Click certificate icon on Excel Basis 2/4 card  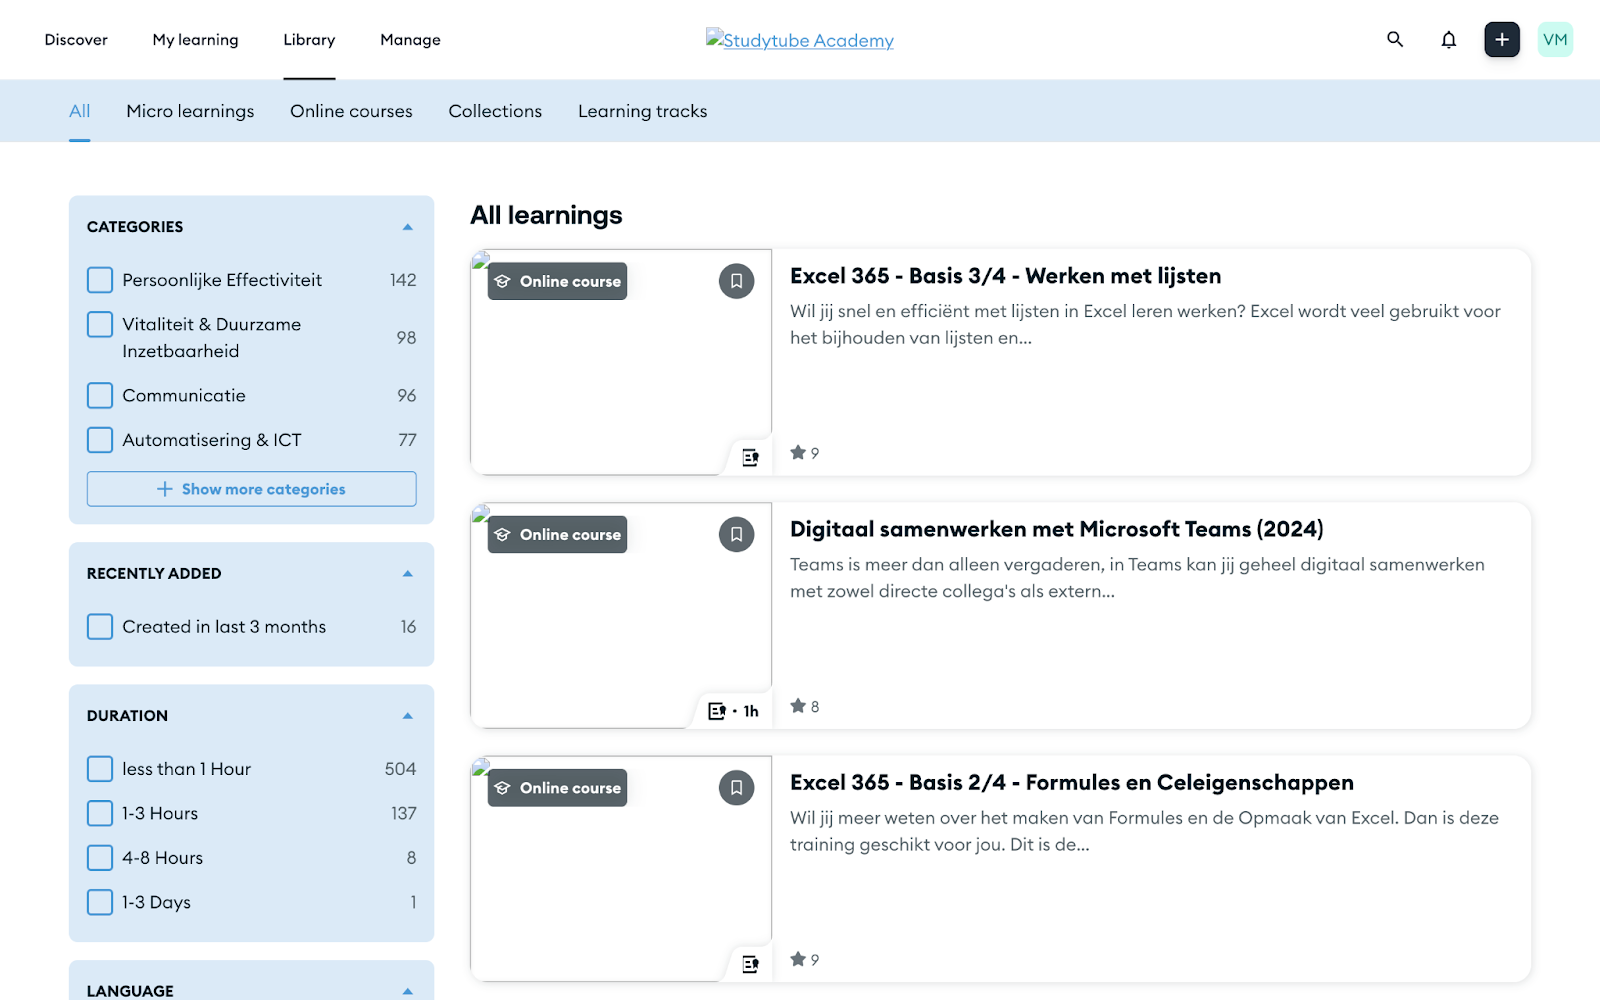(750, 964)
